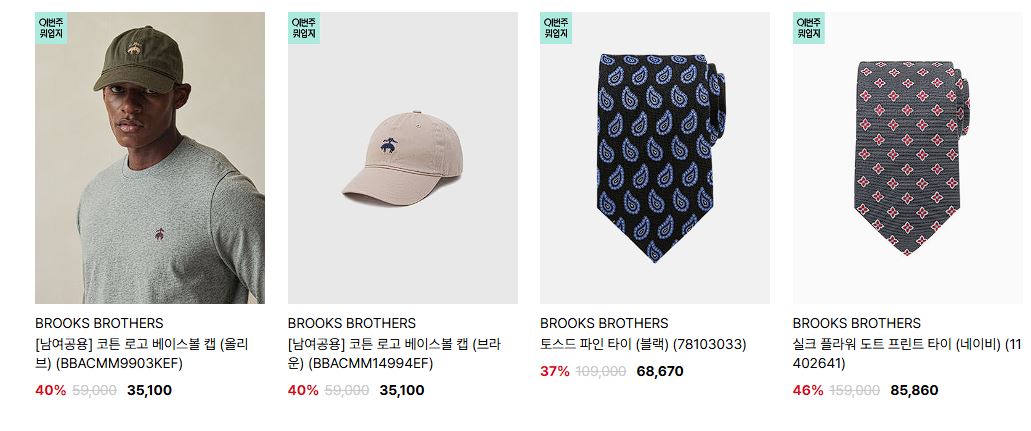
Task: Open BROOKS BROTHERS brand link under flower tie
Action: [857, 323]
